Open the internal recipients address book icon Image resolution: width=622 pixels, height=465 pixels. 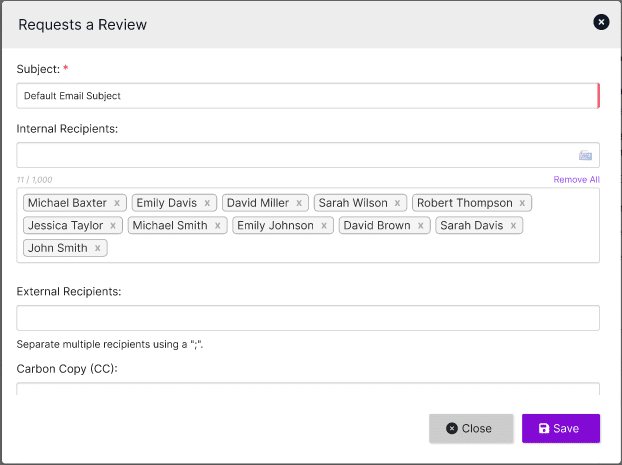point(585,155)
